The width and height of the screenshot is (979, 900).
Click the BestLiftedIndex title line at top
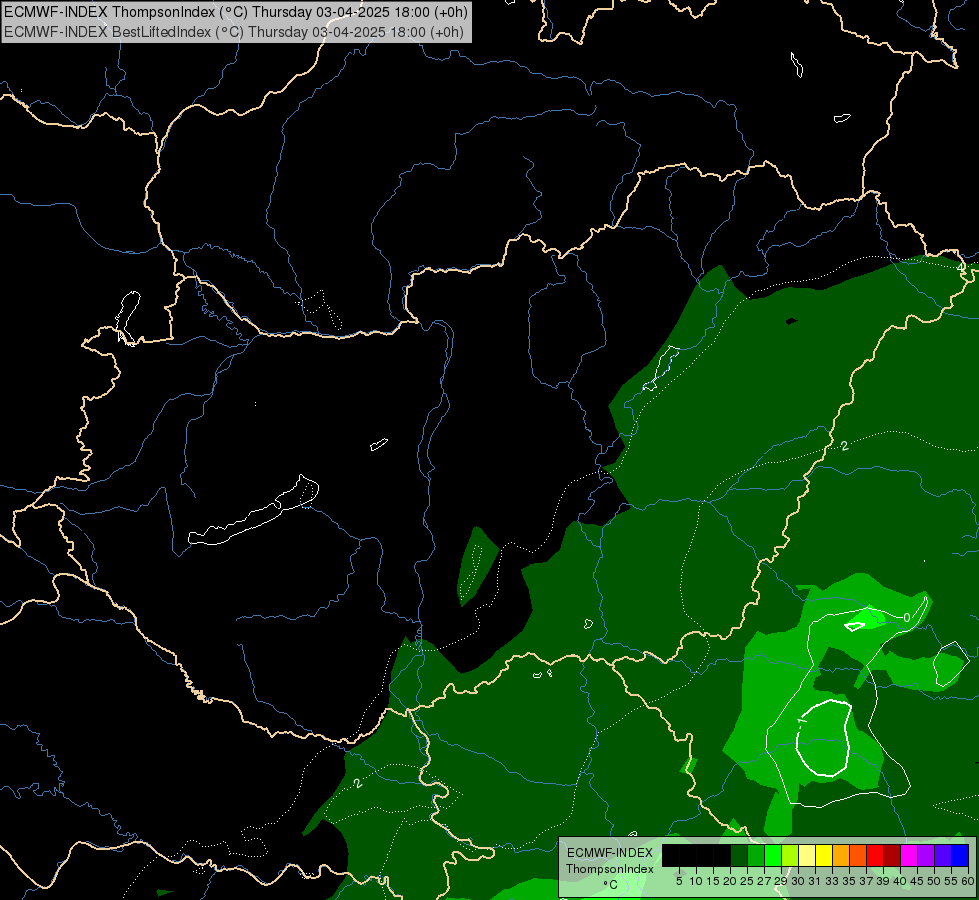(234, 32)
